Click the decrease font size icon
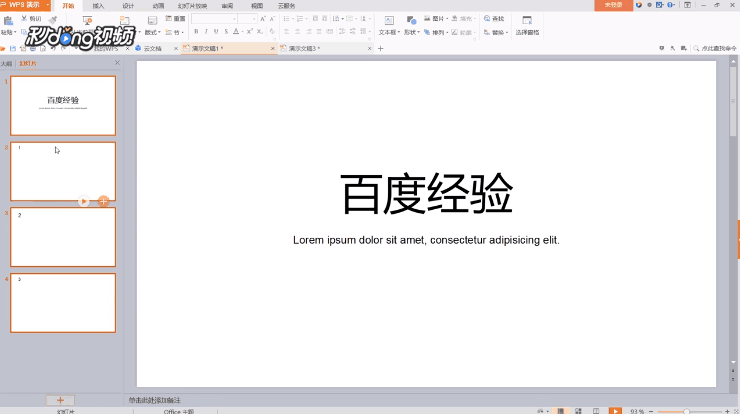 [x=272, y=19]
